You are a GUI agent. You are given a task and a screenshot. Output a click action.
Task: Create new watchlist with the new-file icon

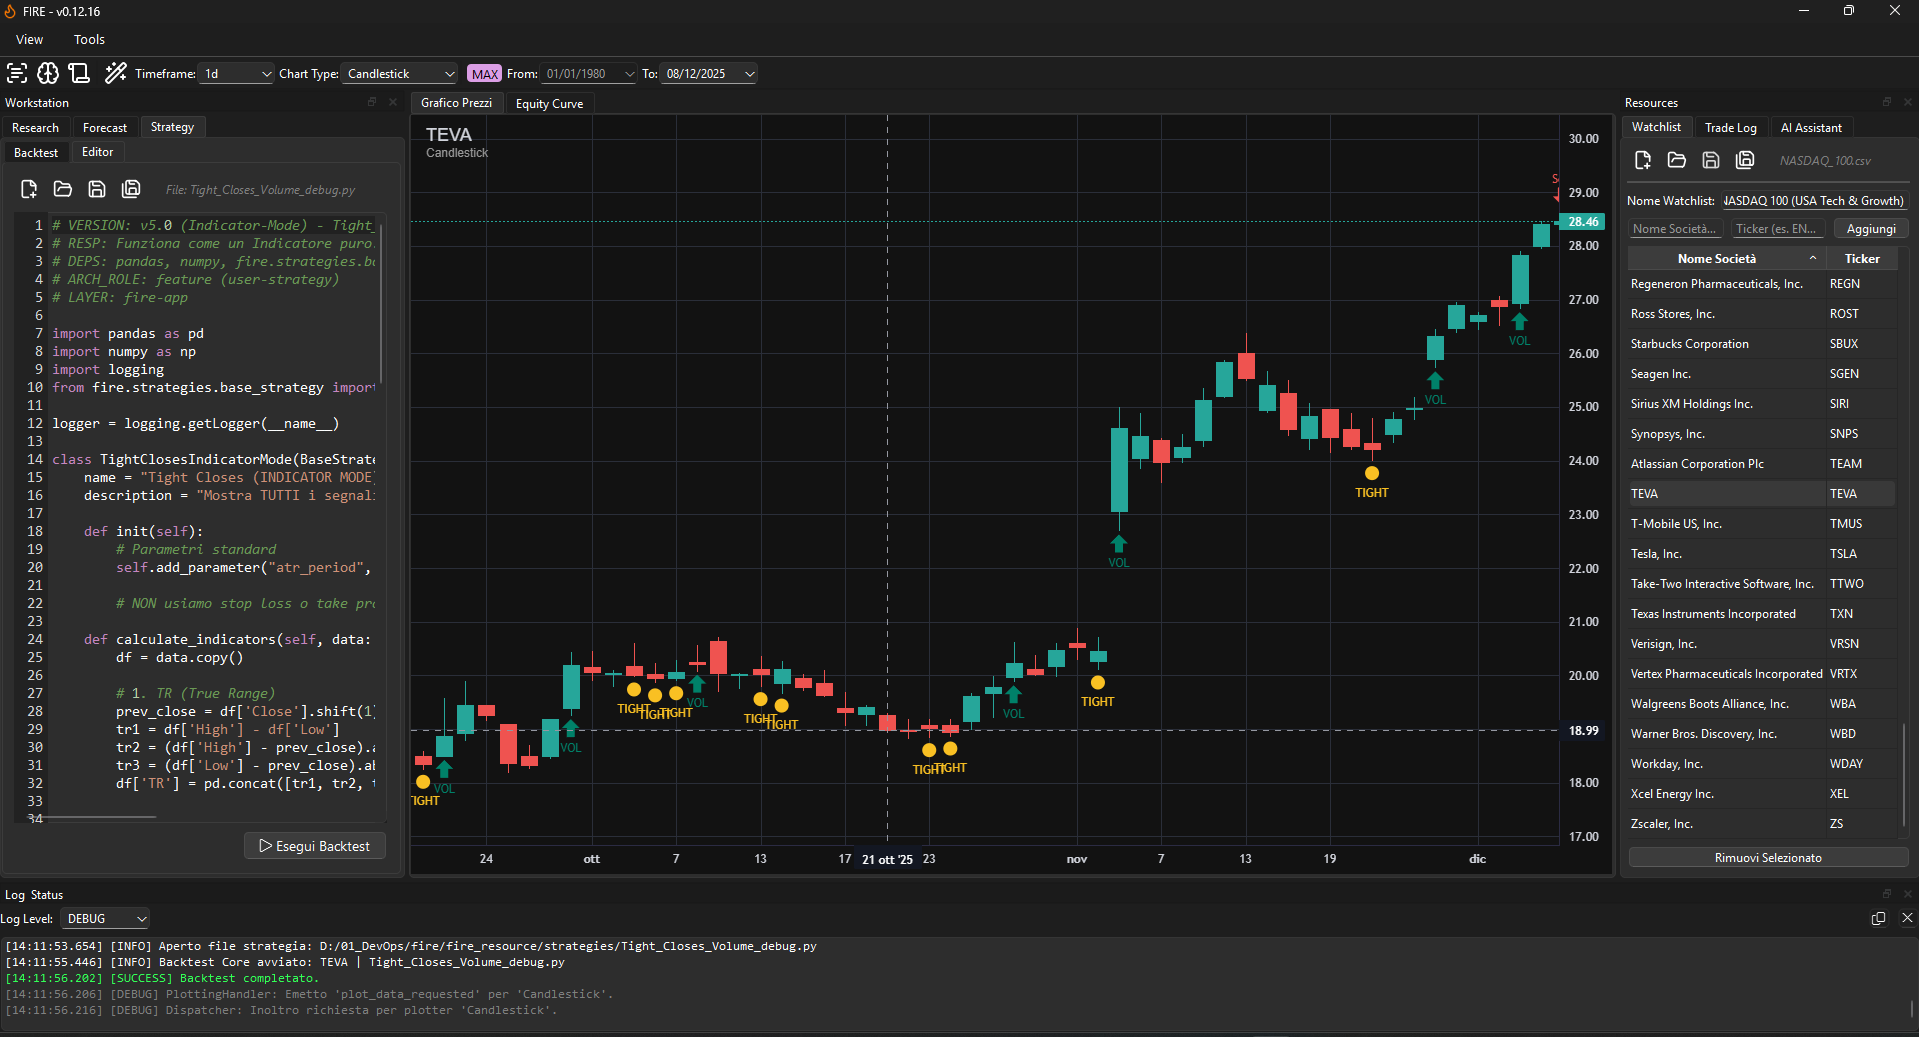(x=1642, y=160)
